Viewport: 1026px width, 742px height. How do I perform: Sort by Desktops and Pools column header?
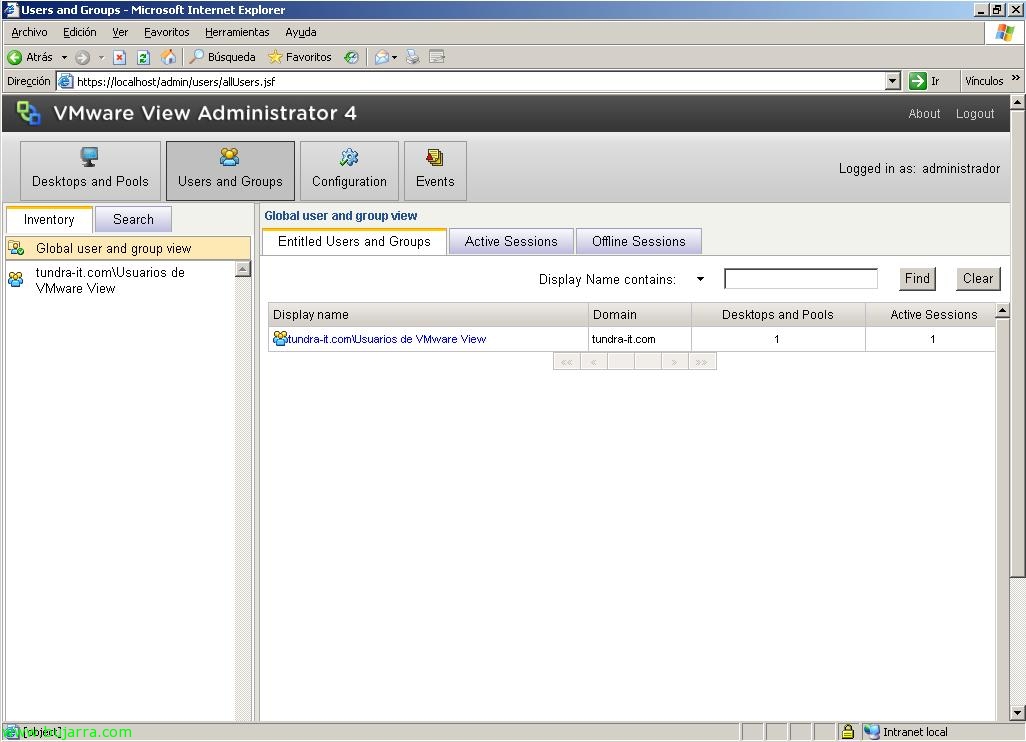coord(778,314)
